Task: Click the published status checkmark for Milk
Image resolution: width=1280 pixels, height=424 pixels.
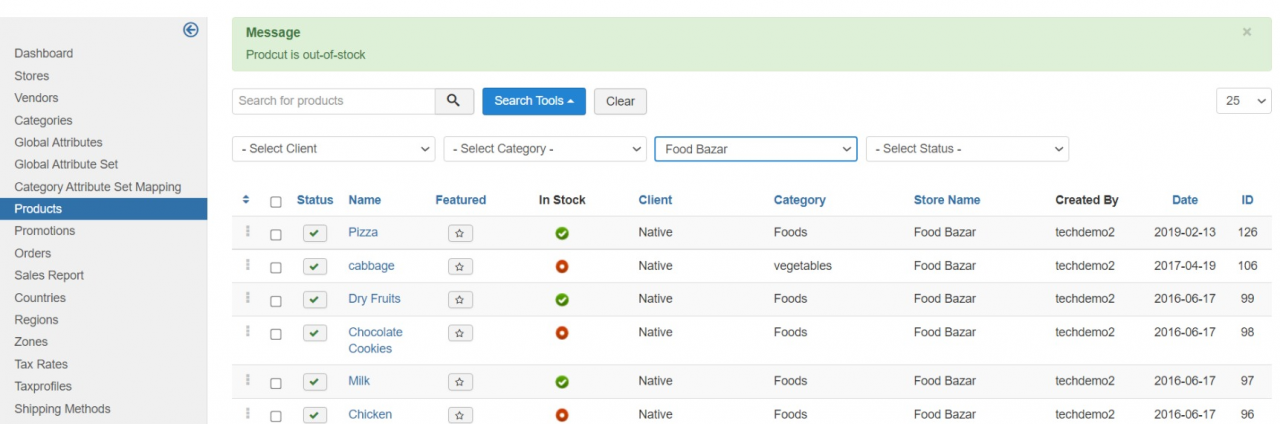Action: click(315, 382)
